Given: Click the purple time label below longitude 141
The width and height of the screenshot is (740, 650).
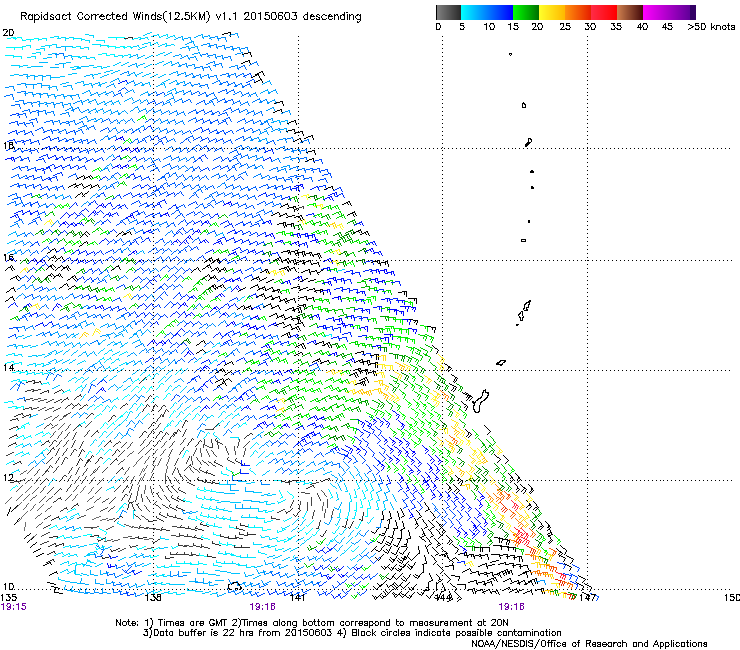Looking at the screenshot, I should coord(262,607).
